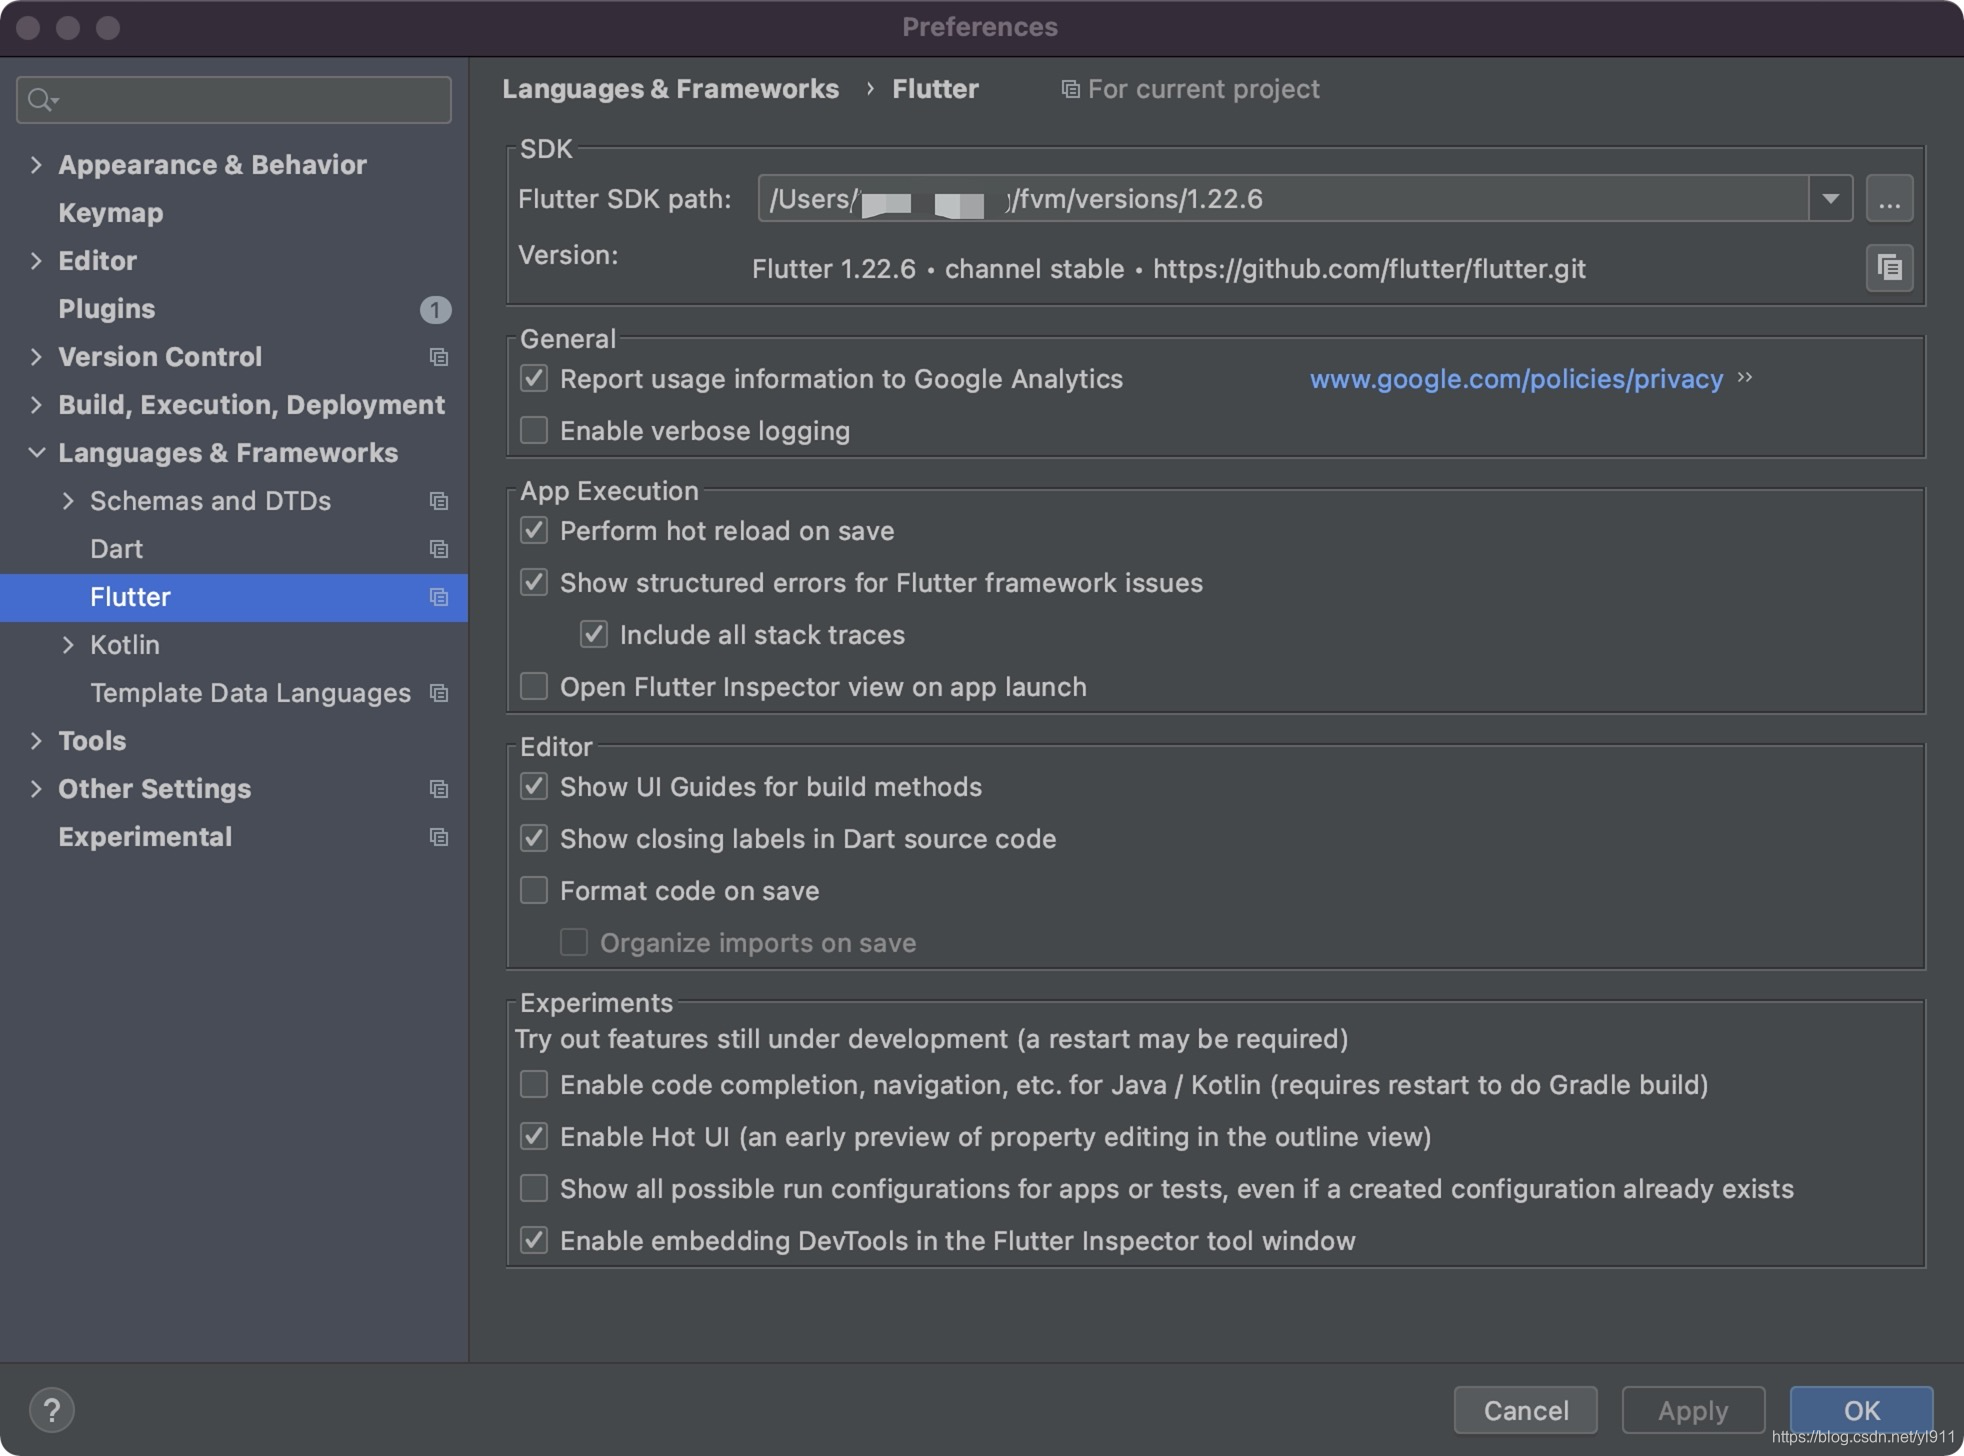
Task: Click the Experimental settings sync icon
Action: click(439, 837)
